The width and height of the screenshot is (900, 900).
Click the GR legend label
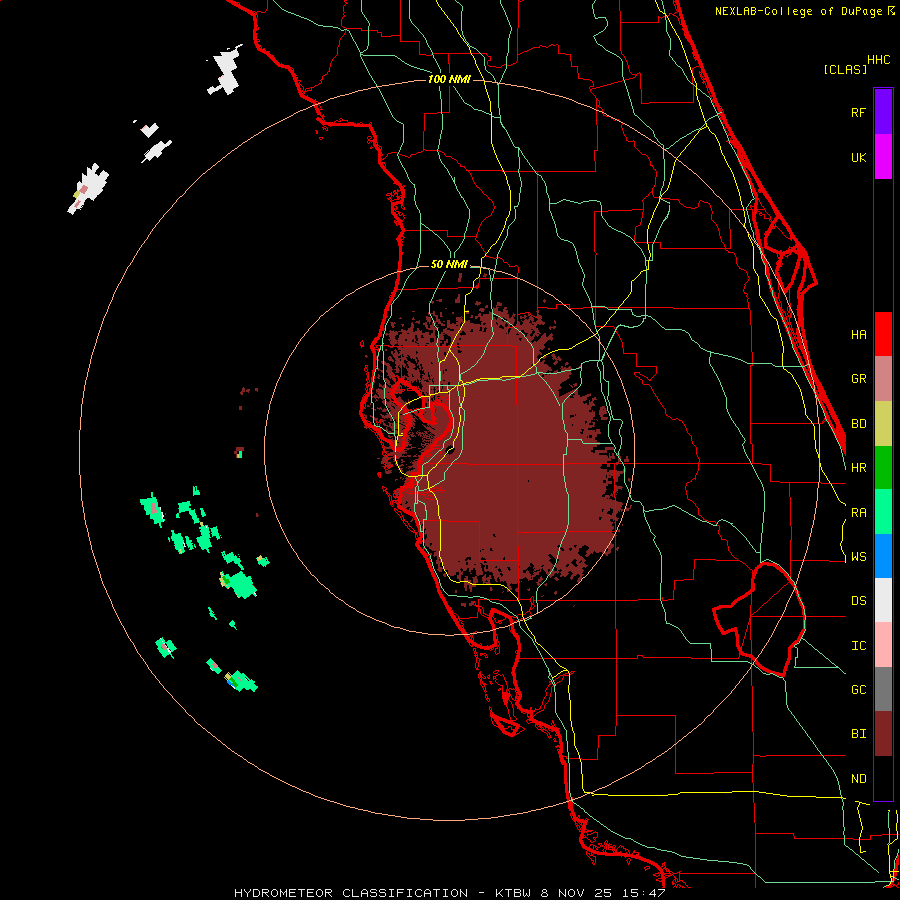858,379
